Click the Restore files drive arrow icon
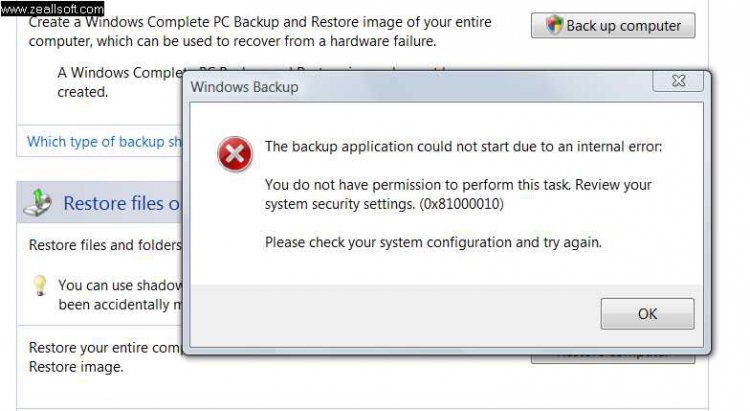750x411 pixels. click(37, 202)
